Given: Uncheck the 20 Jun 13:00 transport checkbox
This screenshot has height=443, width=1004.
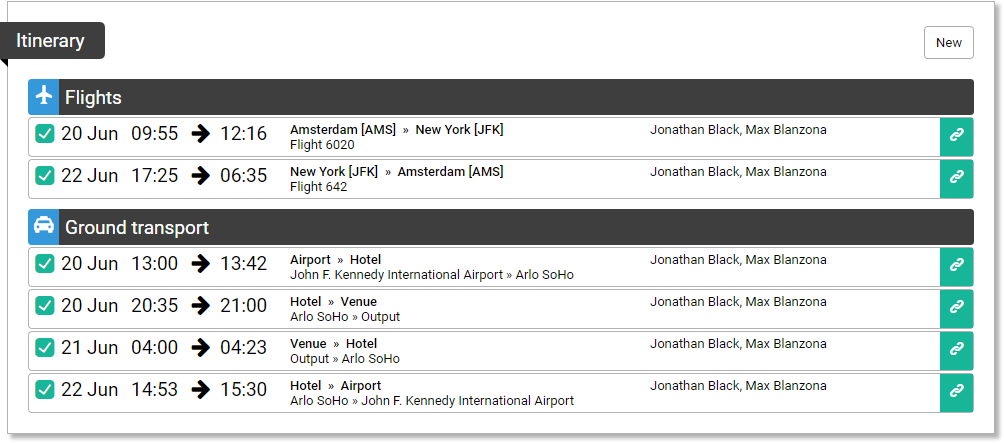Looking at the screenshot, I should coord(44,263).
